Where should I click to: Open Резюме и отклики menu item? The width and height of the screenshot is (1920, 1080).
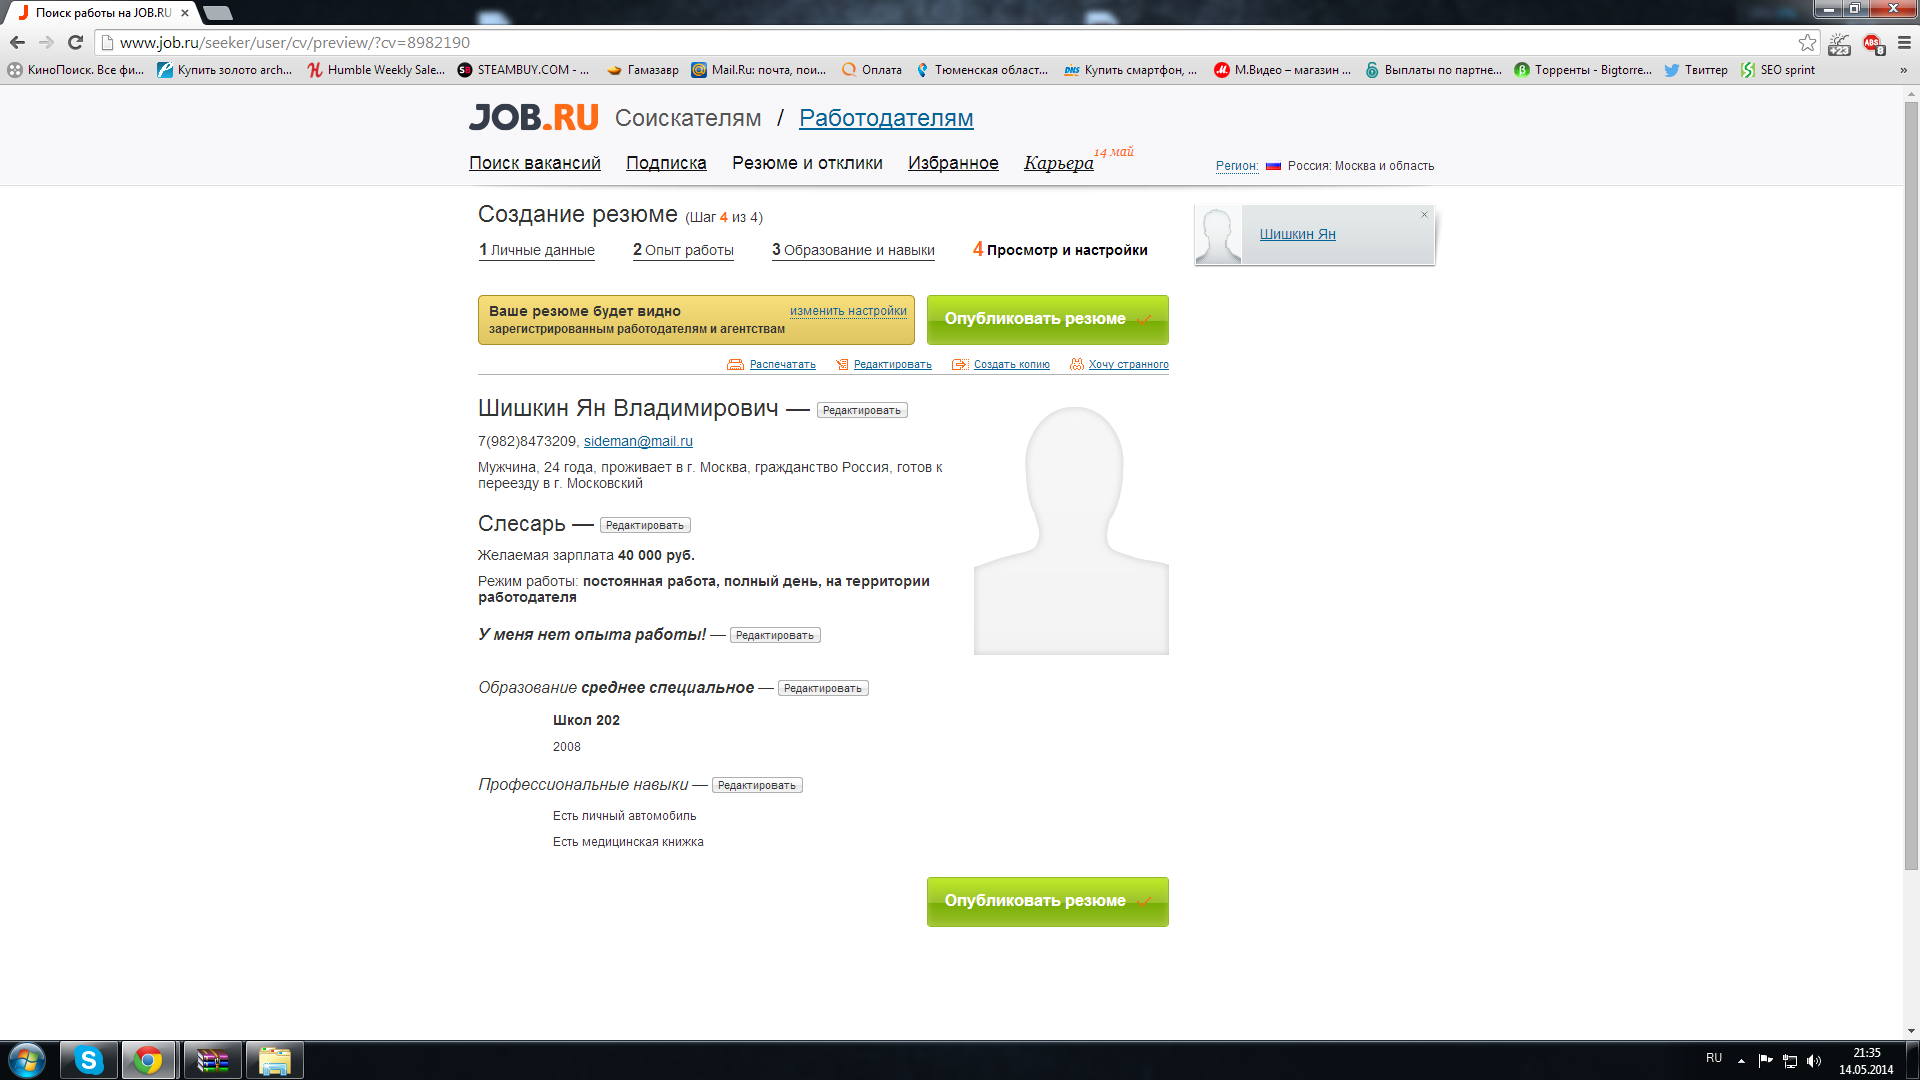(807, 163)
